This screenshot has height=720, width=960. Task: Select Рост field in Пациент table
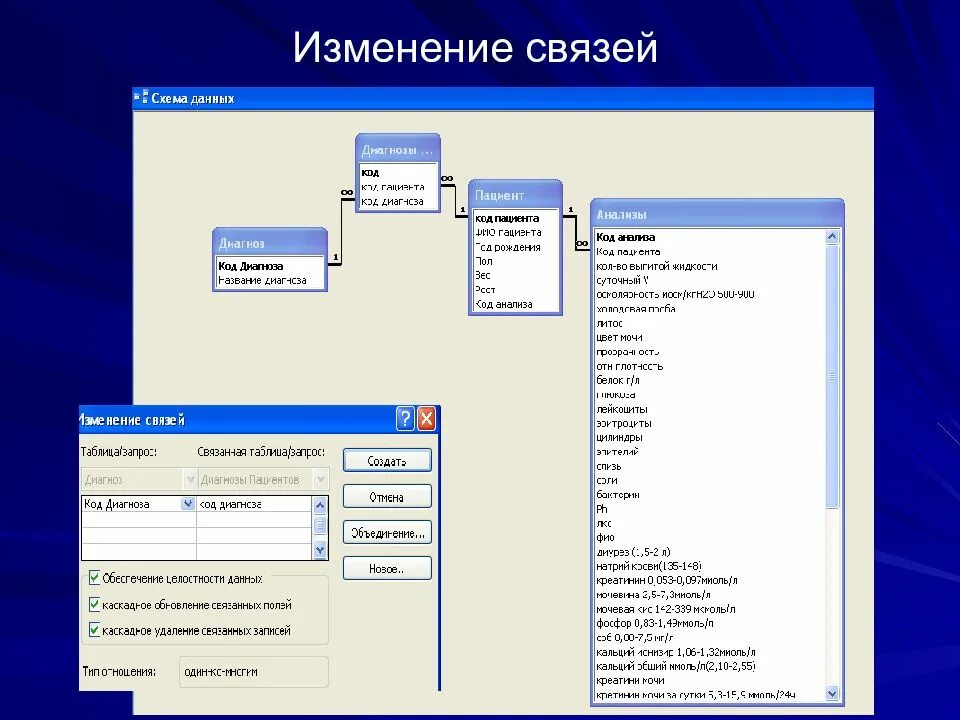[x=485, y=290]
